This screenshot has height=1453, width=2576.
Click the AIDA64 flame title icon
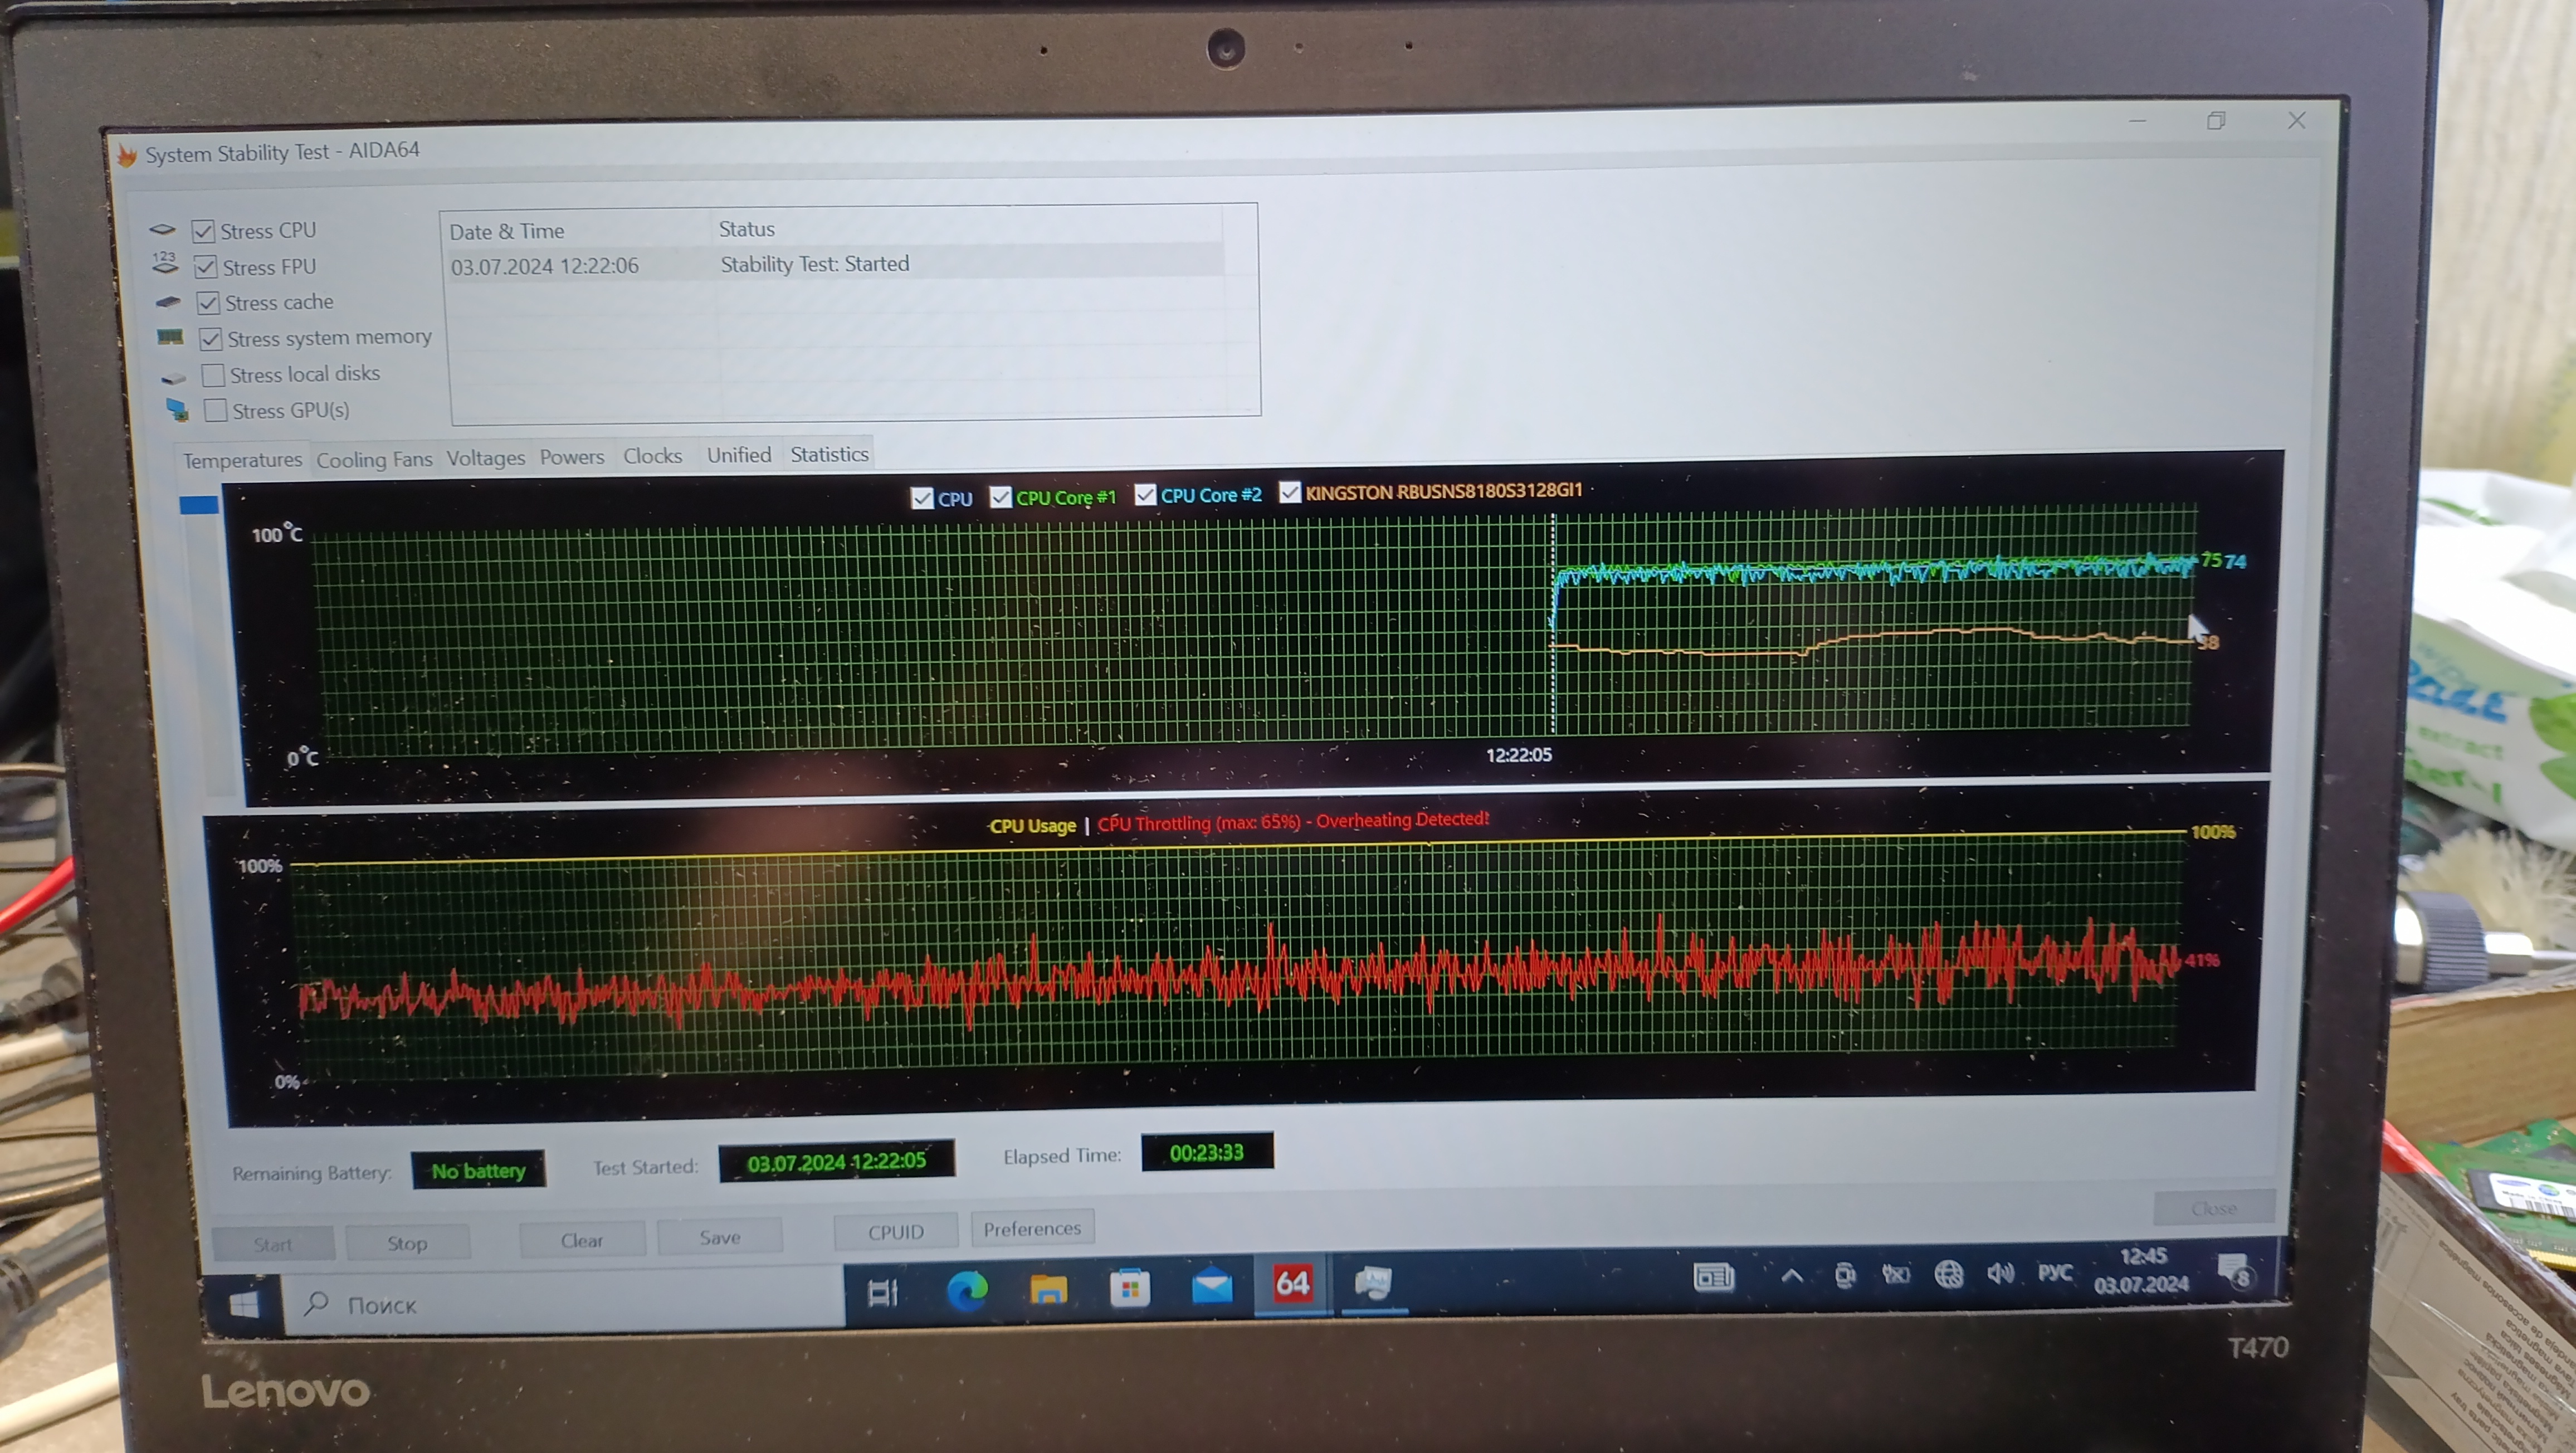coord(127,155)
